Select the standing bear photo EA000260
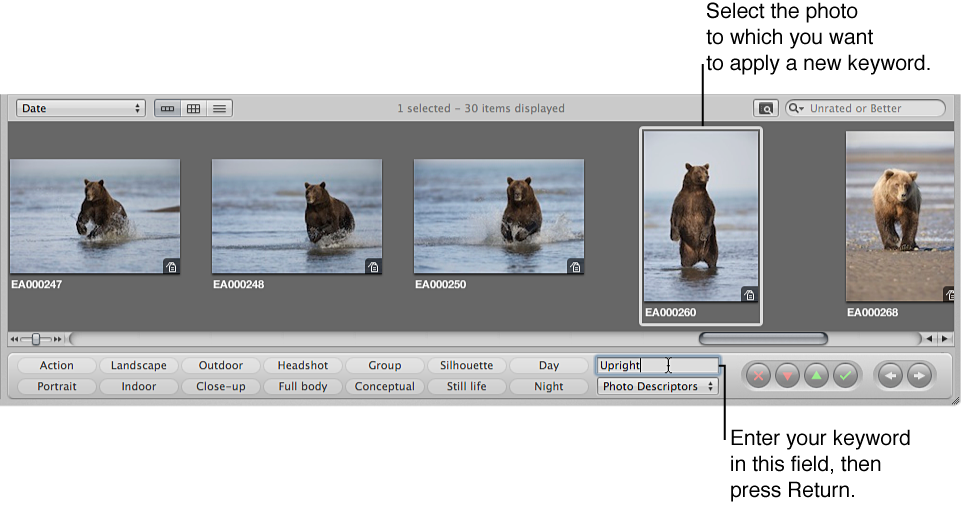The height and width of the screenshot is (508, 962). coord(701,216)
